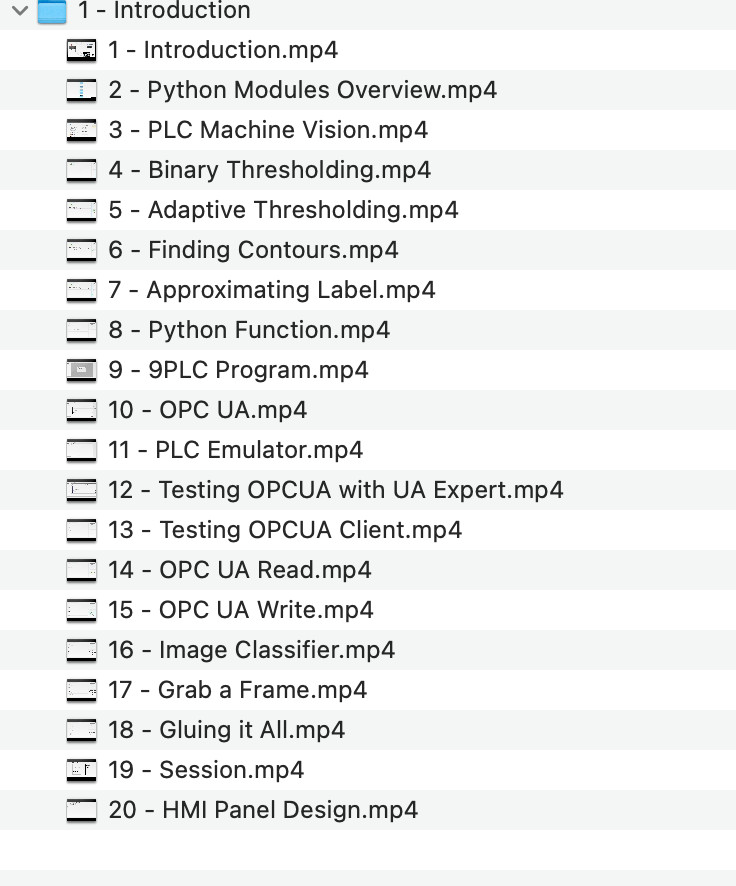Image resolution: width=736 pixels, height=886 pixels.
Task: Click the blue Introduction folder icon
Action: tap(52, 11)
